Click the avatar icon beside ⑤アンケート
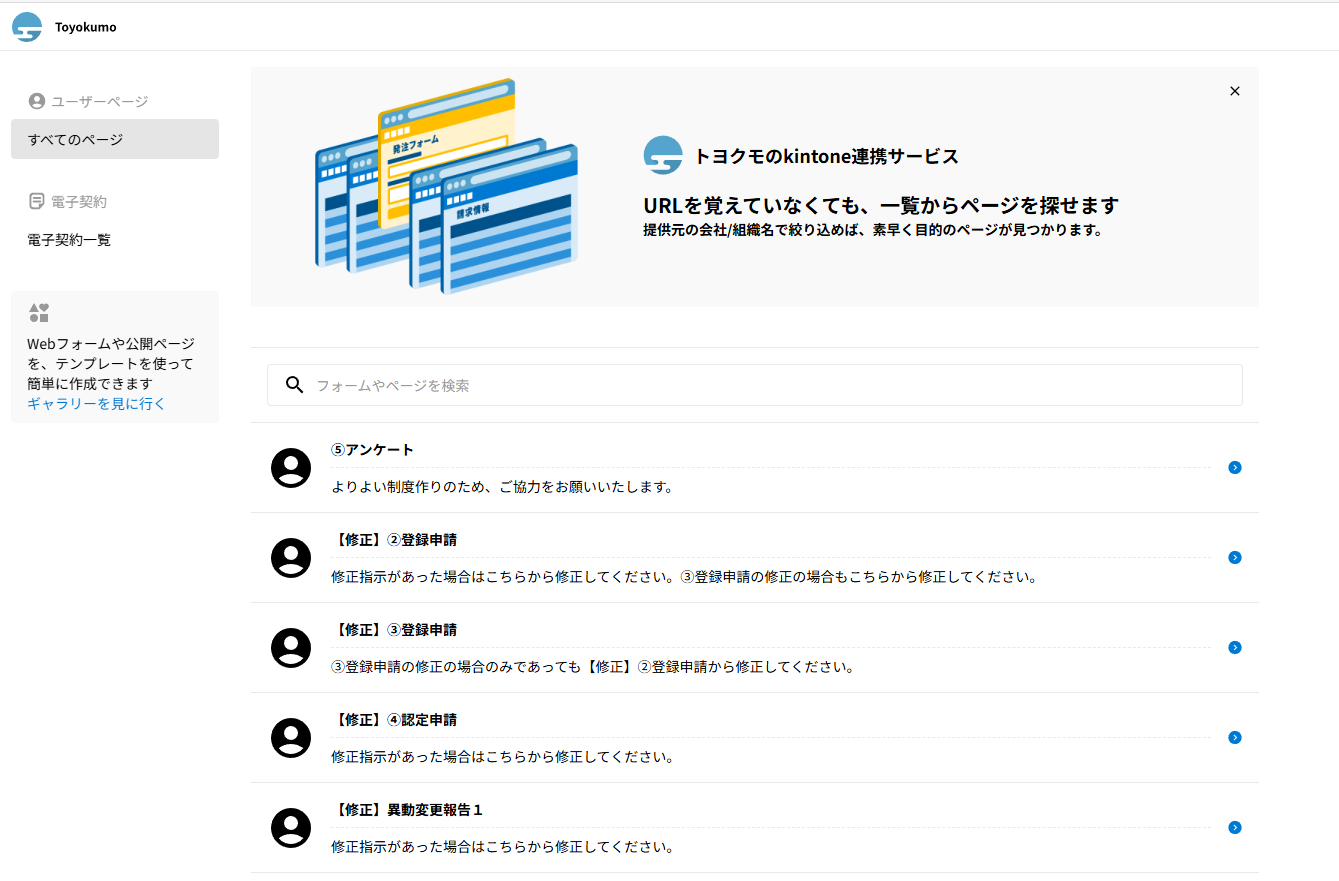Viewport: 1339px width, 881px height. (291, 468)
